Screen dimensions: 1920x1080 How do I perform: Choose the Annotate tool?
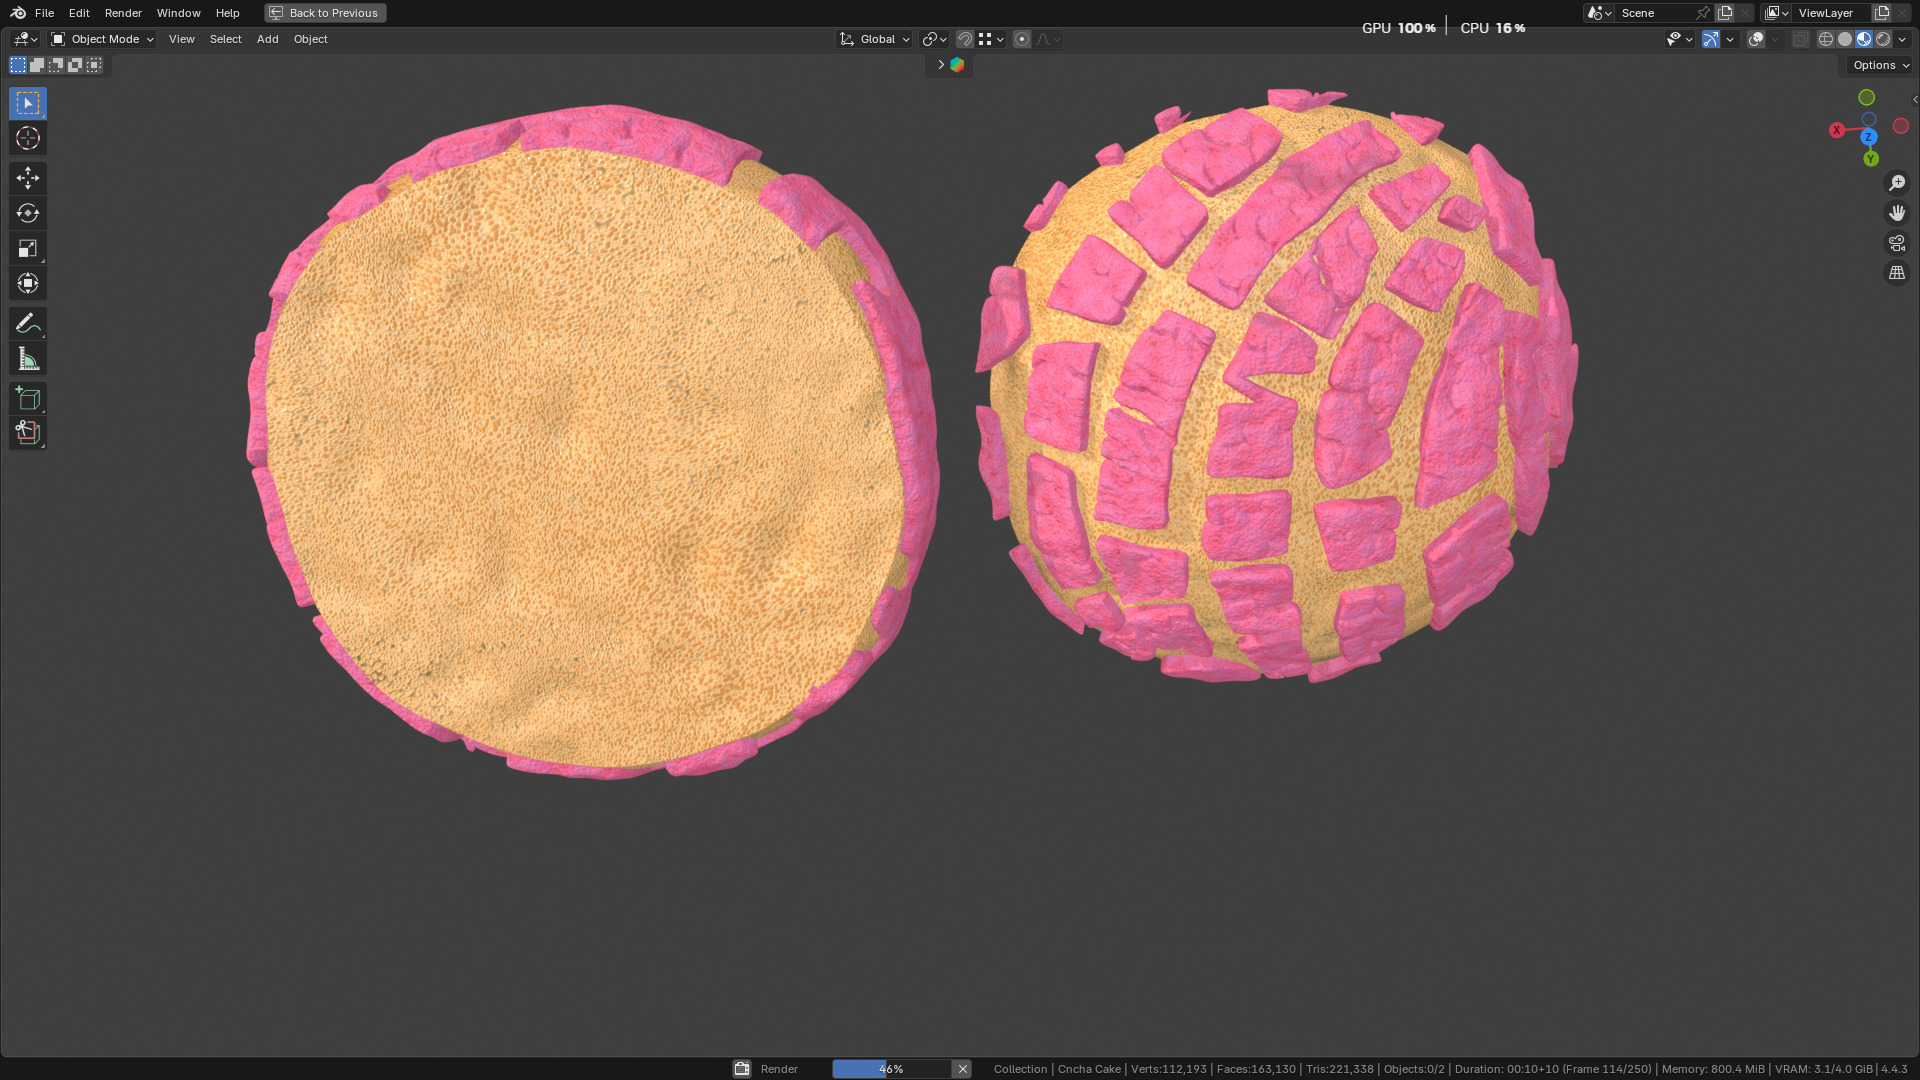[28, 324]
